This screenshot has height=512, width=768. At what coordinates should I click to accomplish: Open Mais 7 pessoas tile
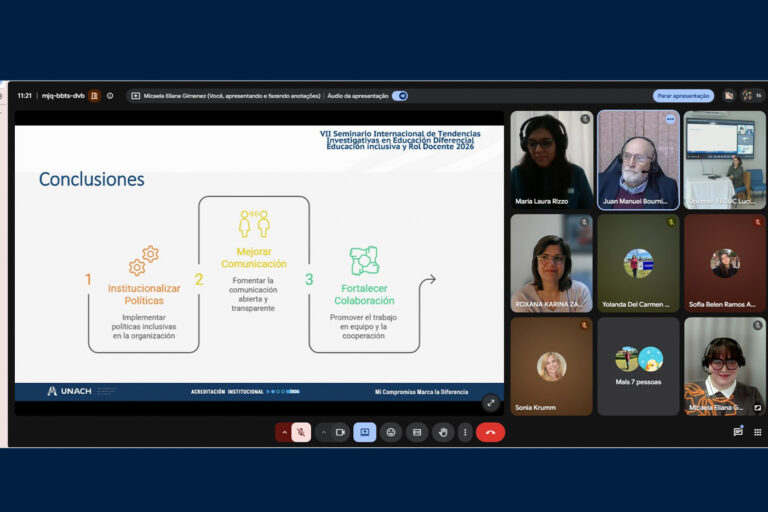[x=638, y=366]
